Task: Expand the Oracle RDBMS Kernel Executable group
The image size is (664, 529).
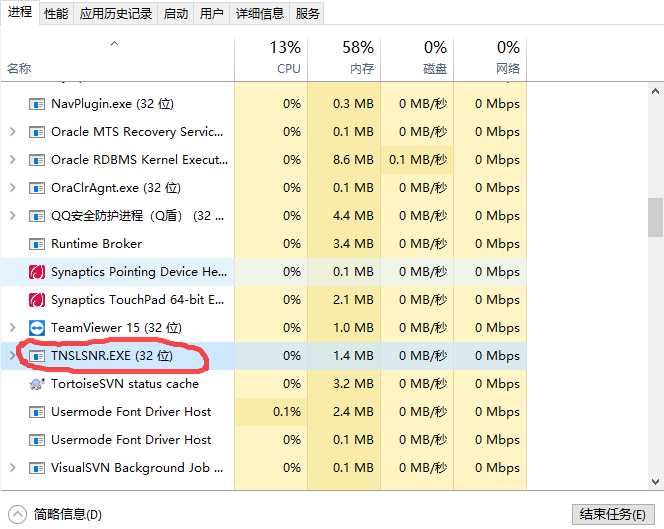Action: [x=13, y=160]
